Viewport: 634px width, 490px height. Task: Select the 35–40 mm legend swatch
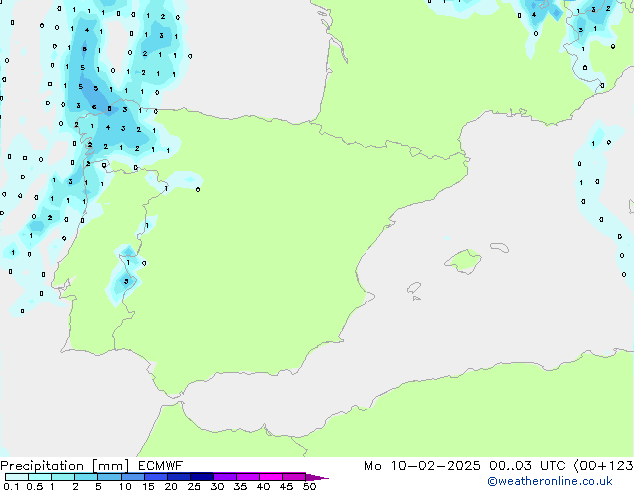[248, 477]
